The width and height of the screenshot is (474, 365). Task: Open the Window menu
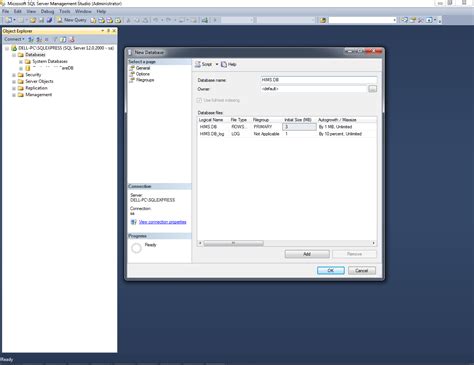[x=83, y=11]
